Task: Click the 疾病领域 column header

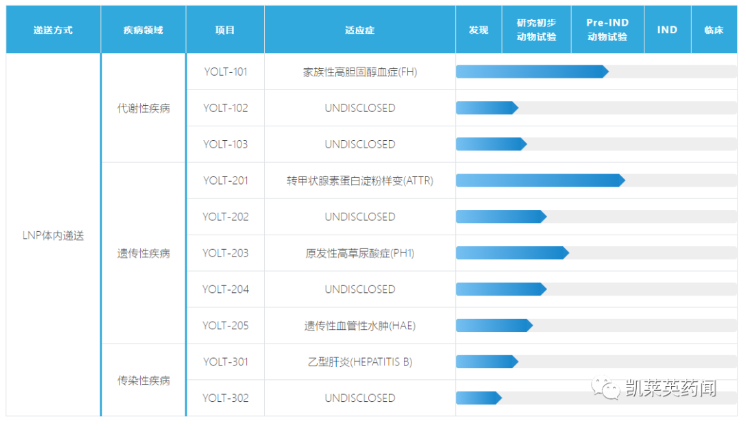Action: coord(143,30)
